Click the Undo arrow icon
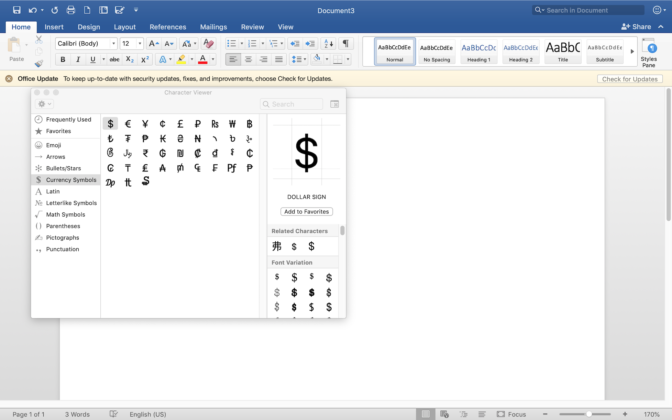The image size is (672, 420). [33, 10]
